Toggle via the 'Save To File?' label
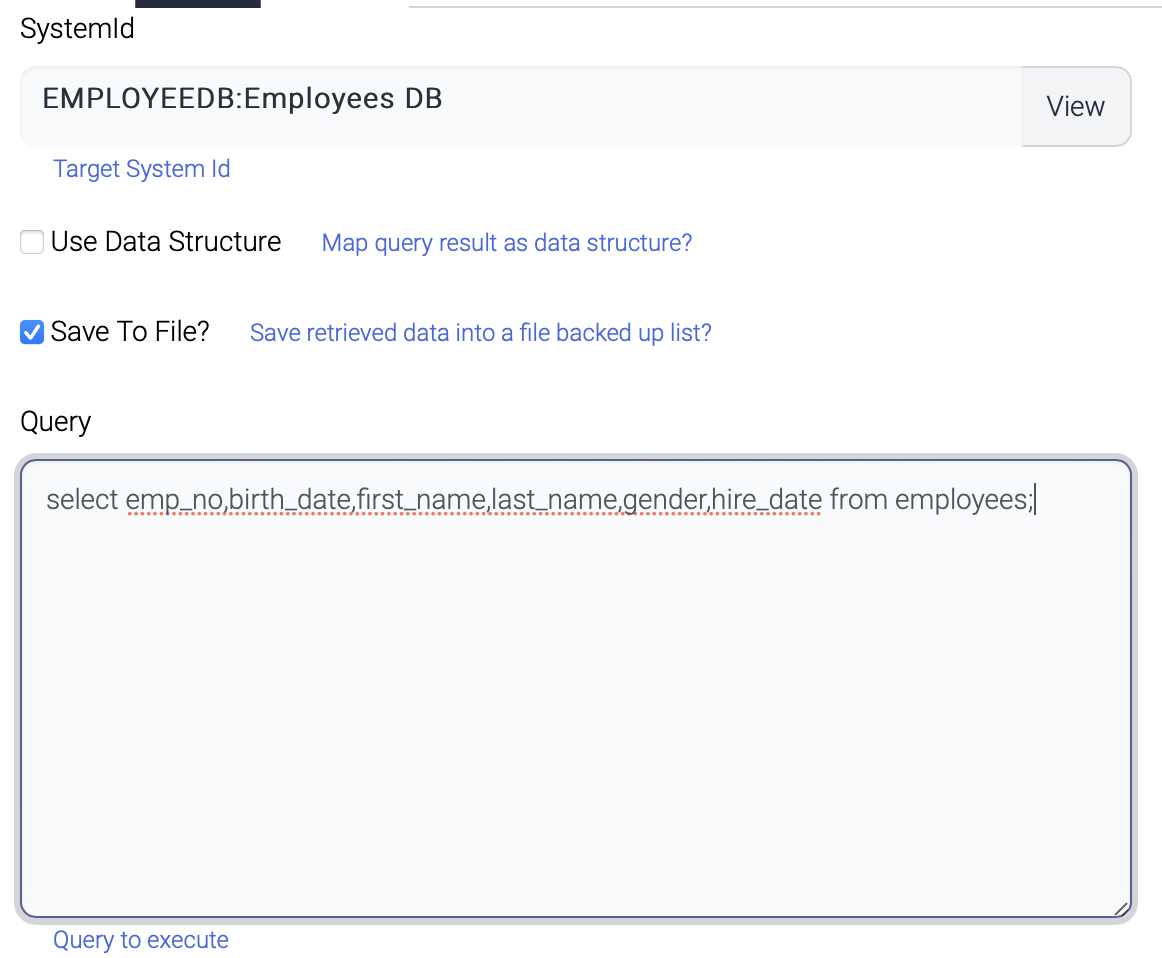1162x958 pixels. click(130, 332)
